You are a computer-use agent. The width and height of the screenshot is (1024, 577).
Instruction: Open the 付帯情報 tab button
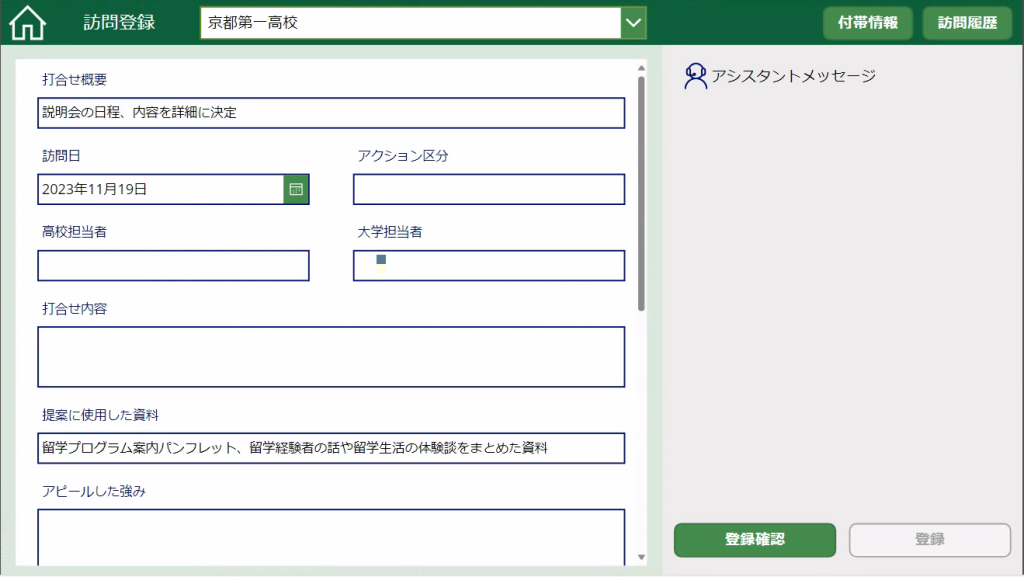click(867, 23)
